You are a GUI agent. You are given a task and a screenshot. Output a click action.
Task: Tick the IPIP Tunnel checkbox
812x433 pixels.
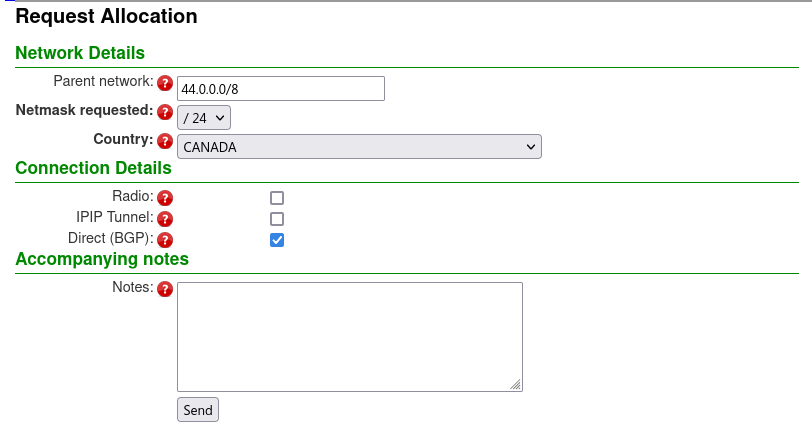point(277,219)
